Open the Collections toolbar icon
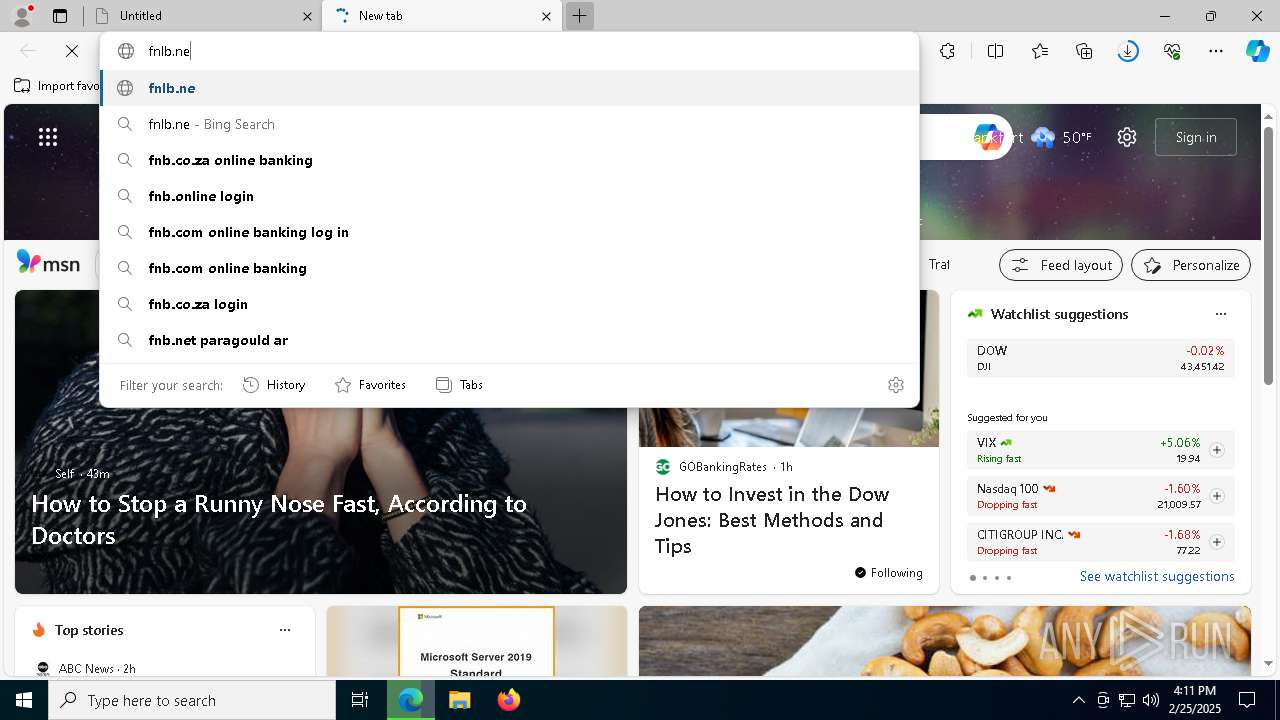 click(x=1084, y=51)
